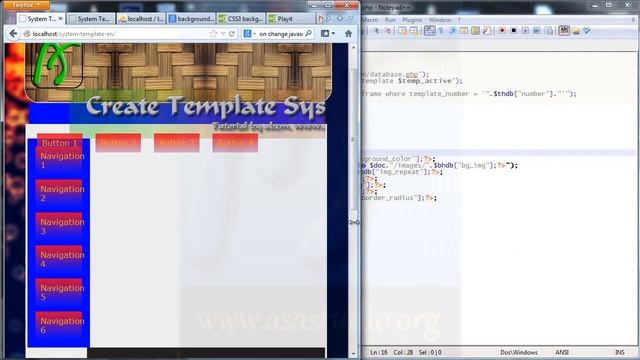Open the ? help menu in Notepad++
Image resolution: width=640 pixels, height=360 pixels.
[x=459, y=20]
